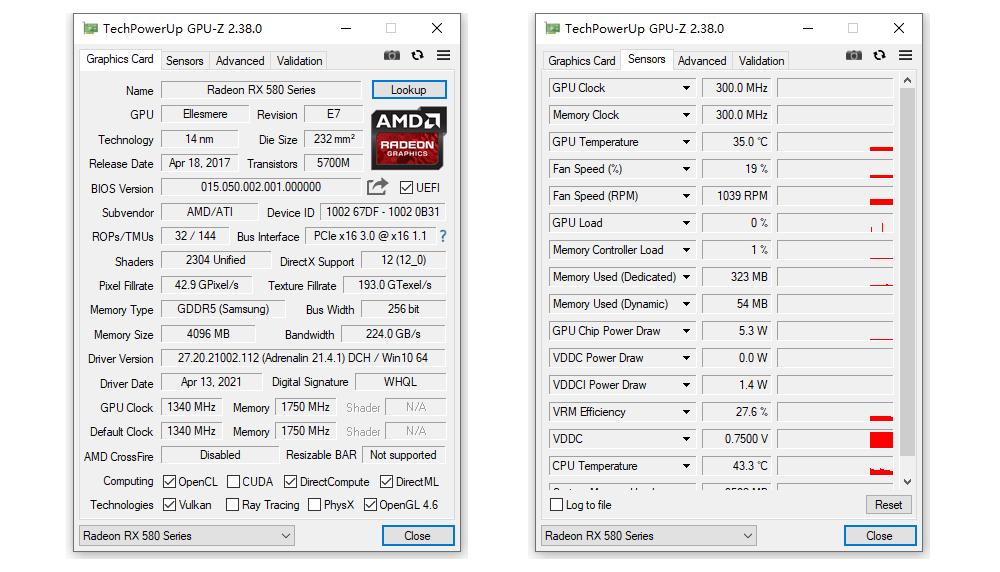
Task: Toggle the DirectCompute checkbox
Action: click(x=291, y=481)
